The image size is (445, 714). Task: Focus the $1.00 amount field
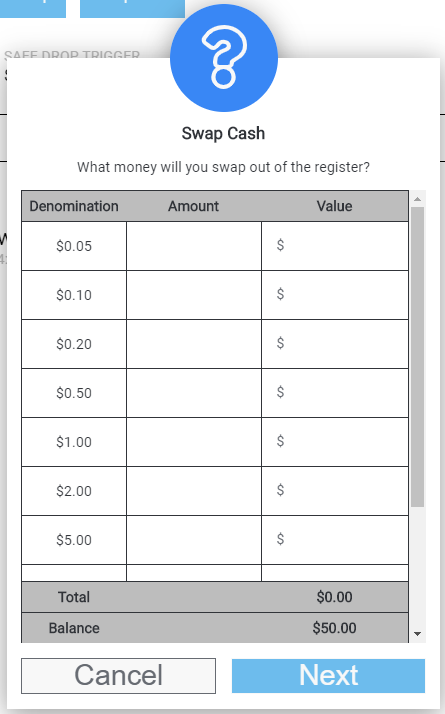[194, 442]
